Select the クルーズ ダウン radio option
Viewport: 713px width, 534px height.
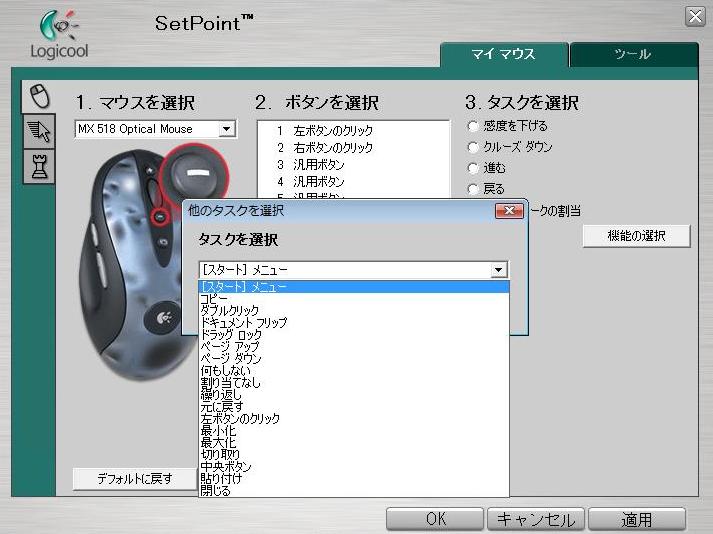pos(473,147)
